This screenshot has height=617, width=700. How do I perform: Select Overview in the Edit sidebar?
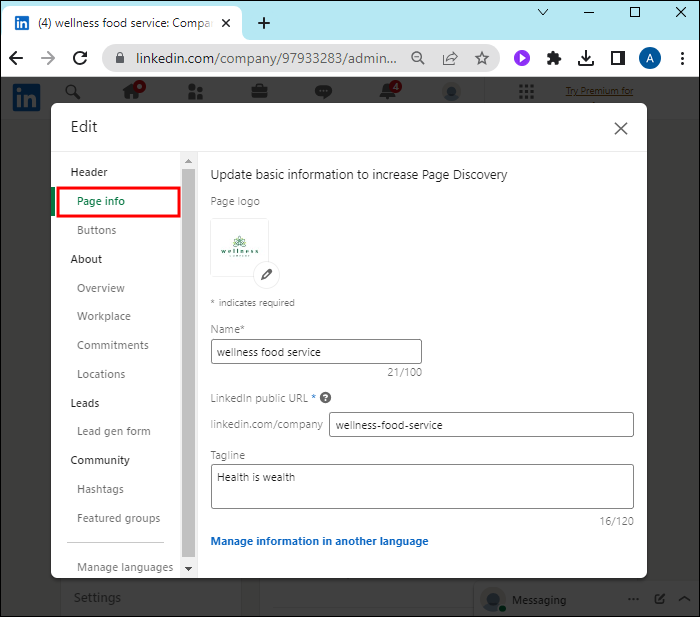(x=101, y=288)
